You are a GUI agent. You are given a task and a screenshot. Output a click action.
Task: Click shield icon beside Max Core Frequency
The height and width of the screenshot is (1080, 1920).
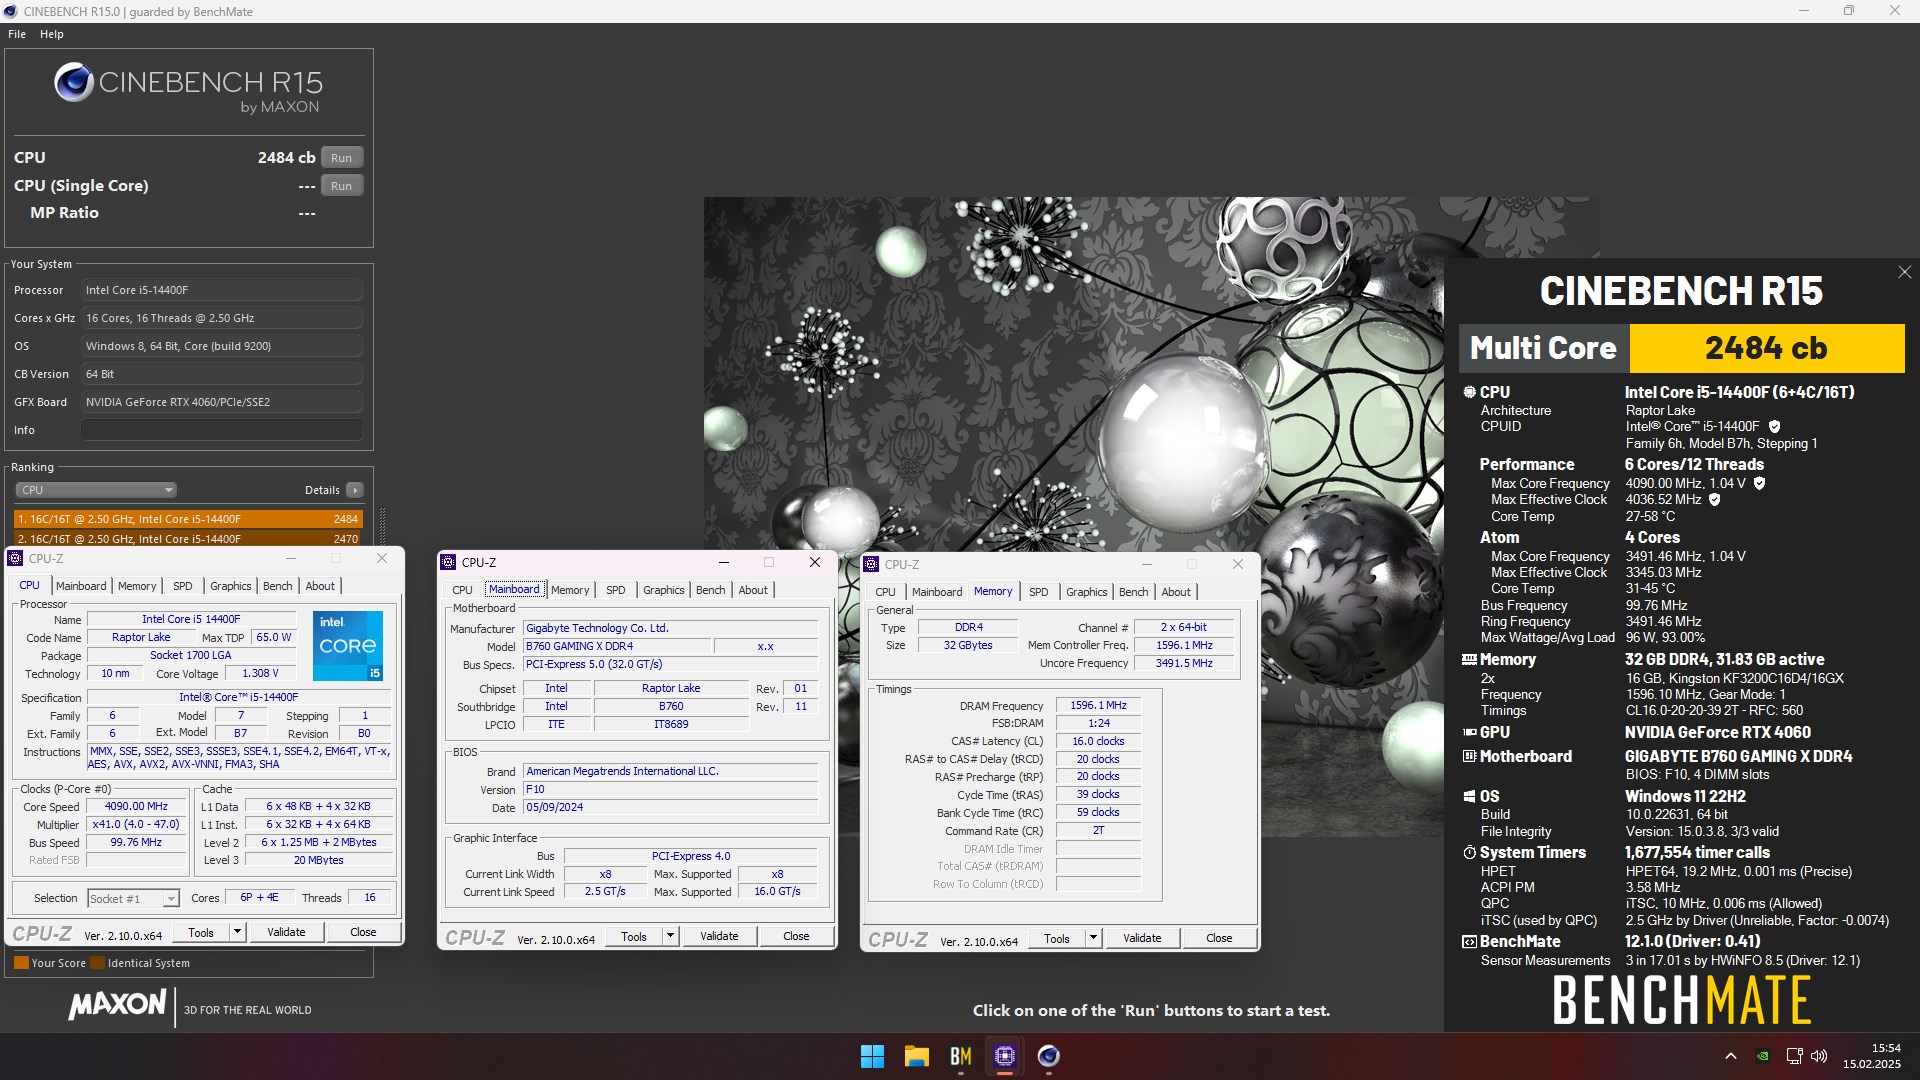click(1760, 483)
